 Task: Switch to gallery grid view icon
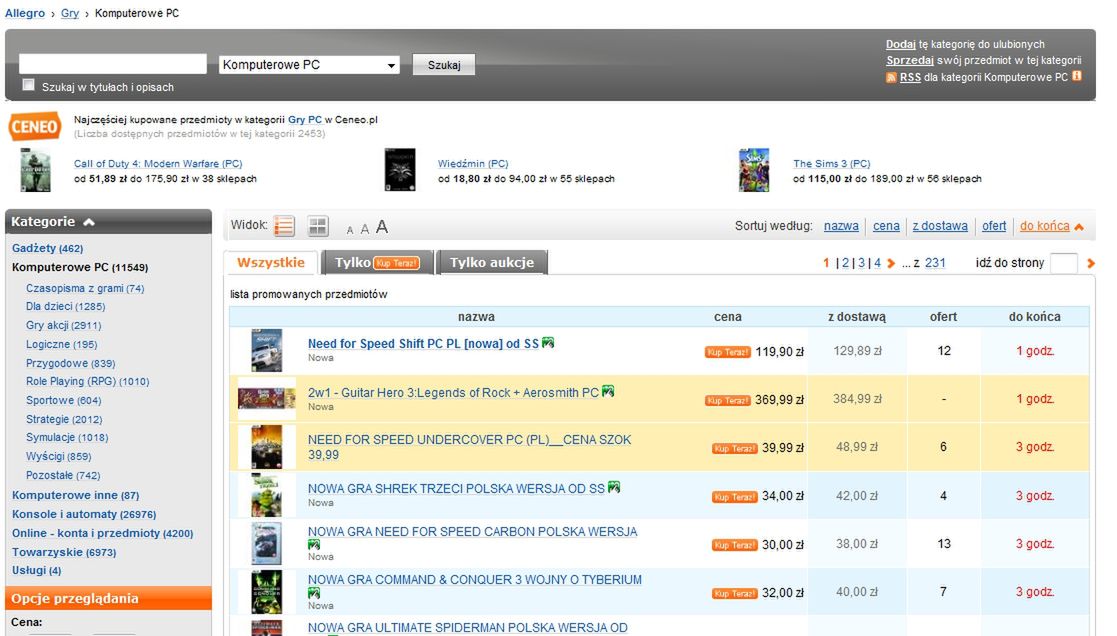point(318,226)
